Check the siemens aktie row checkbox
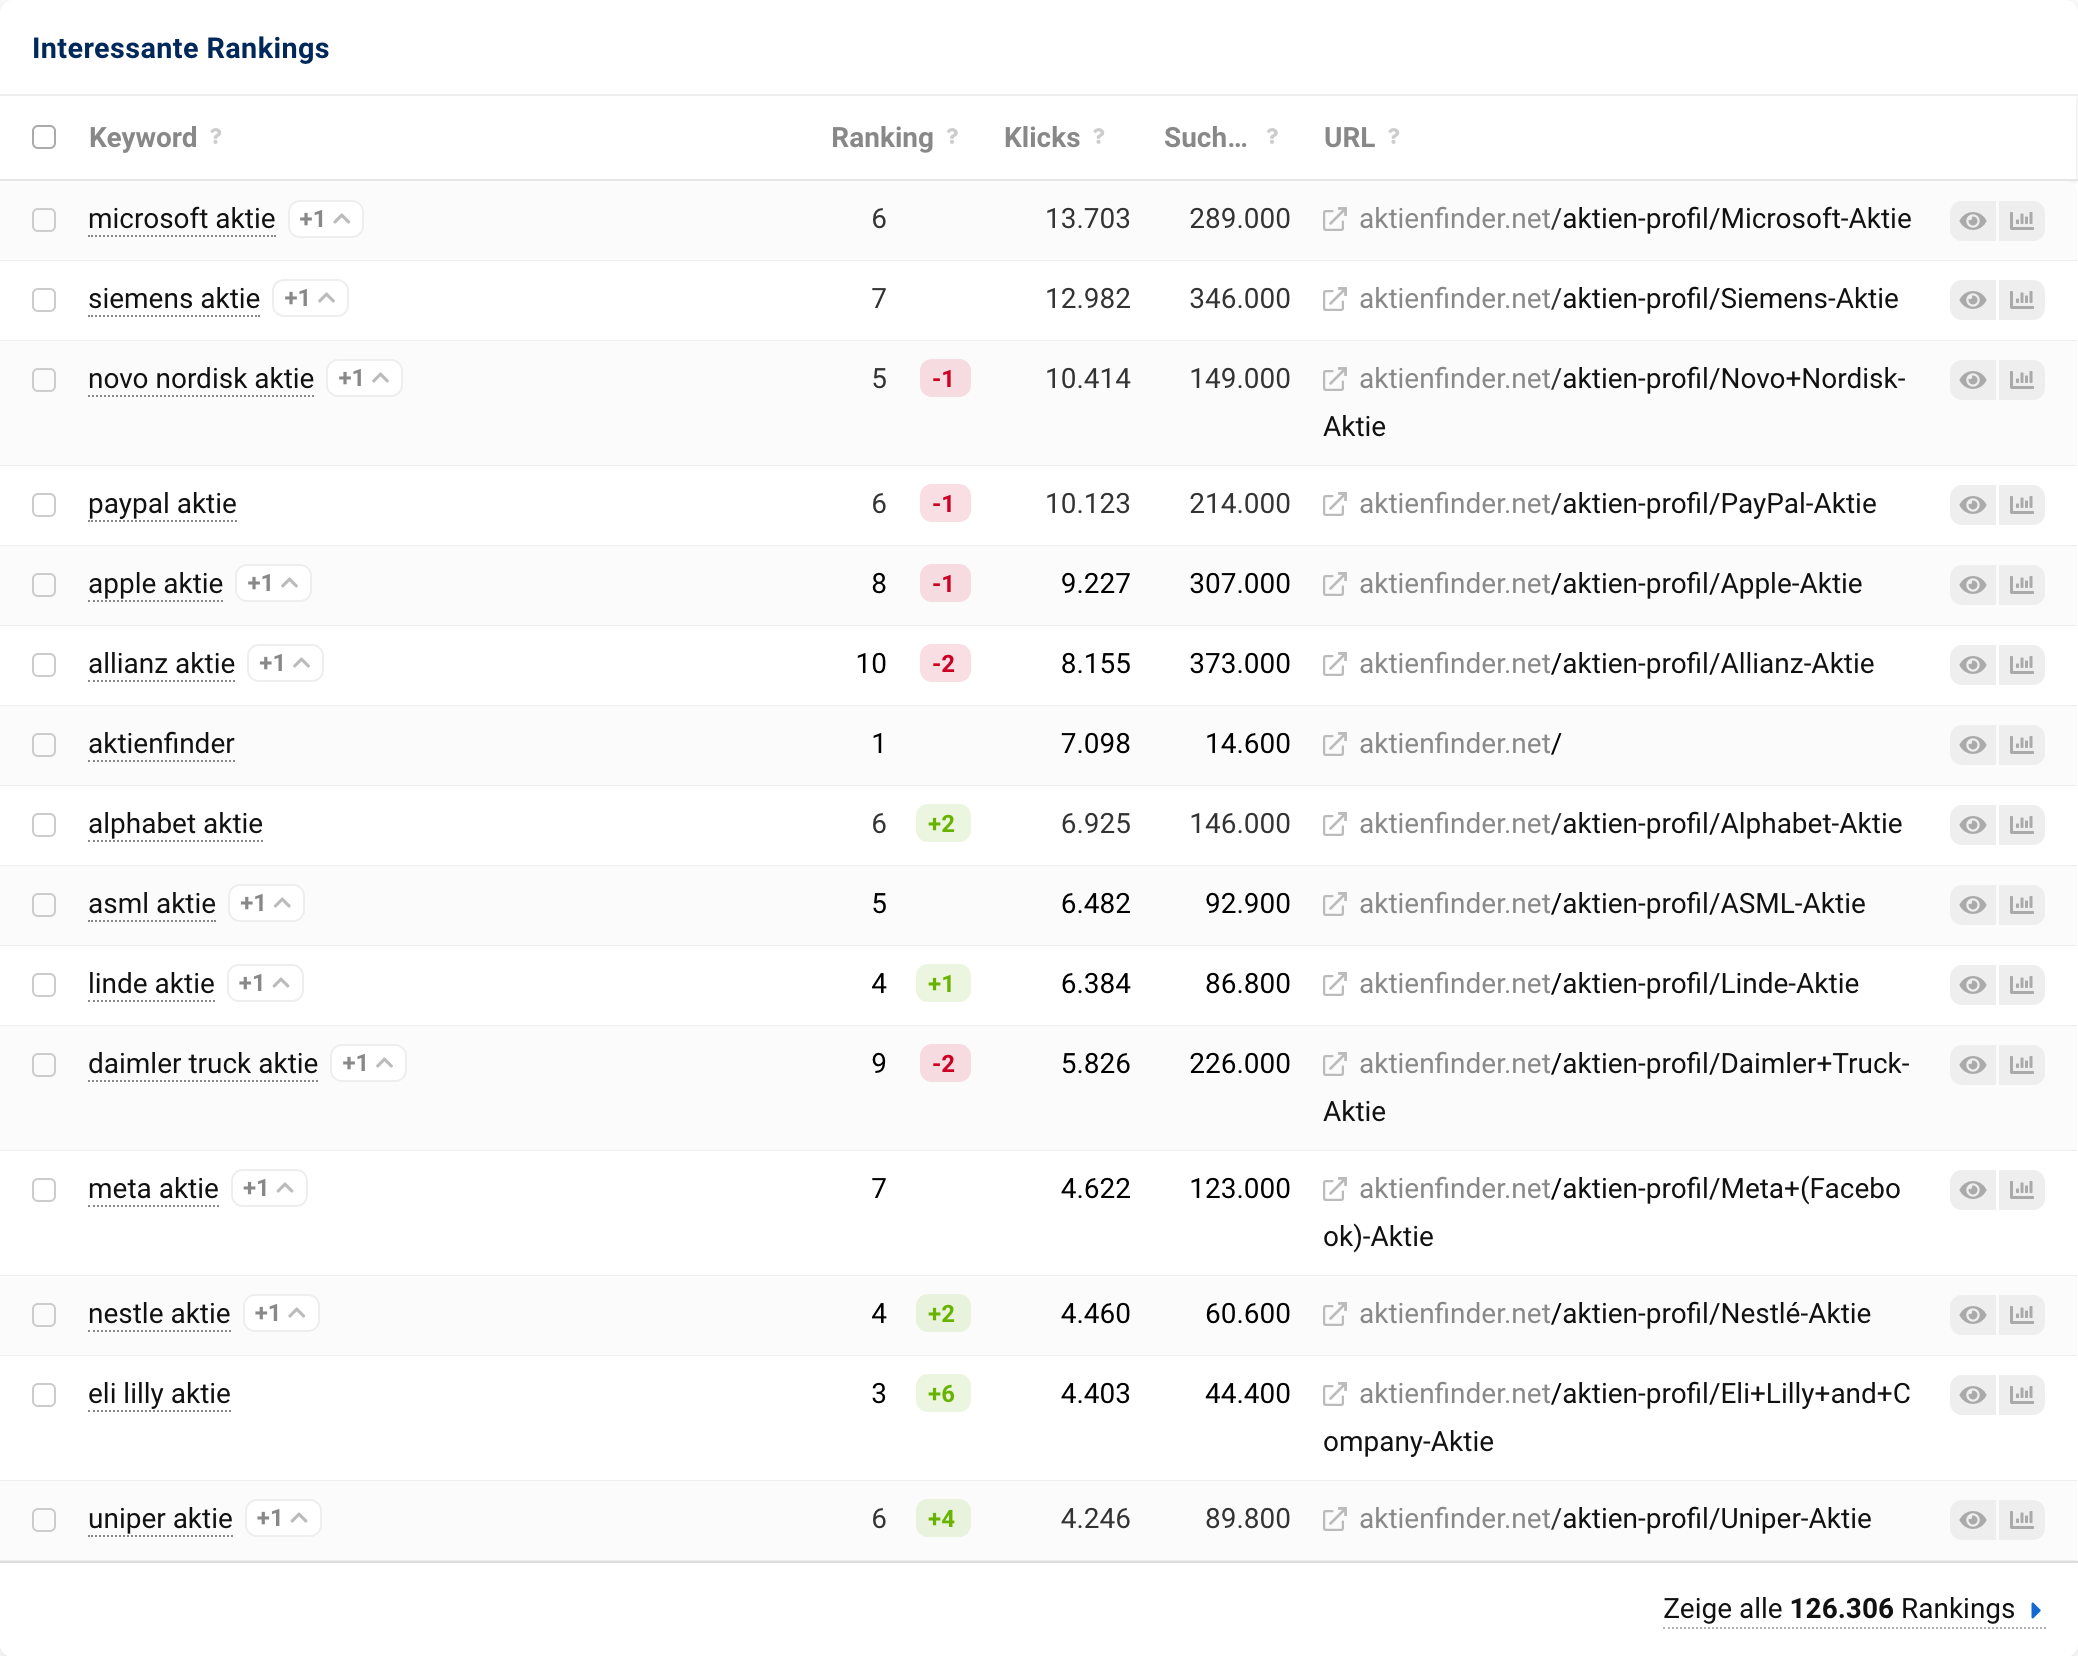Image resolution: width=2078 pixels, height=1656 pixels. [x=44, y=300]
